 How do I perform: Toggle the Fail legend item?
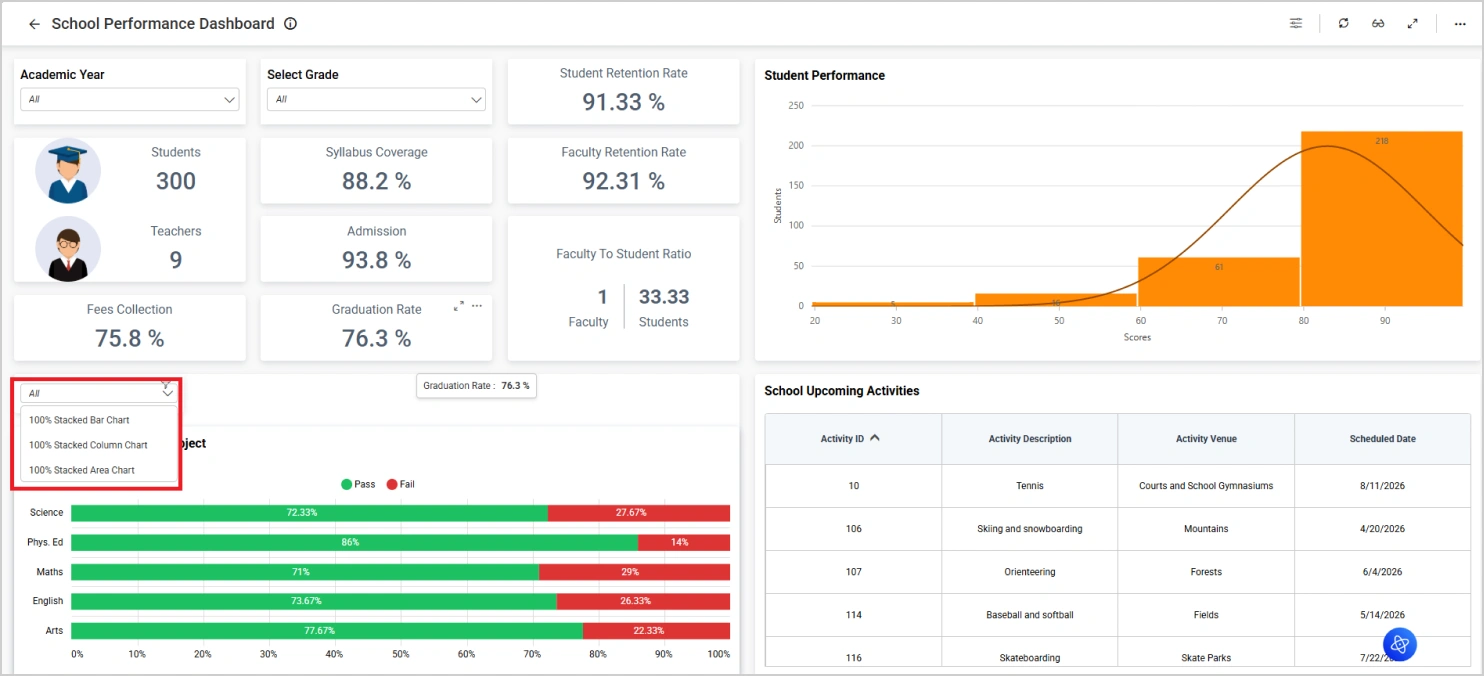pyautogui.click(x=400, y=484)
